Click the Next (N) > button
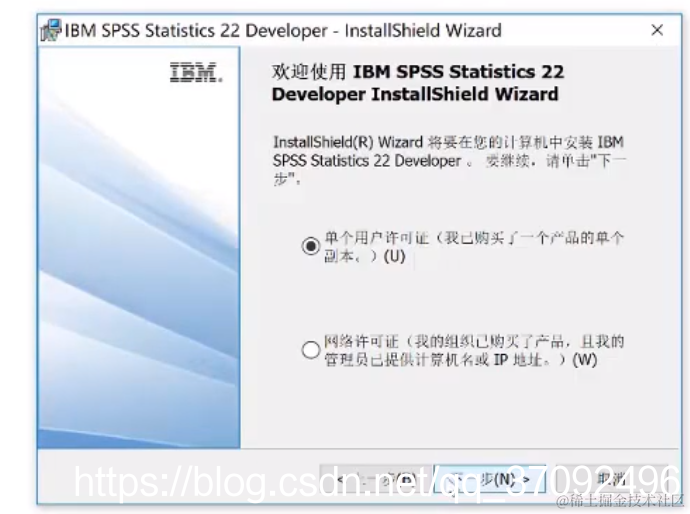Image resolution: width=690 pixels, height=514 pixels. [x=490, y=479]
